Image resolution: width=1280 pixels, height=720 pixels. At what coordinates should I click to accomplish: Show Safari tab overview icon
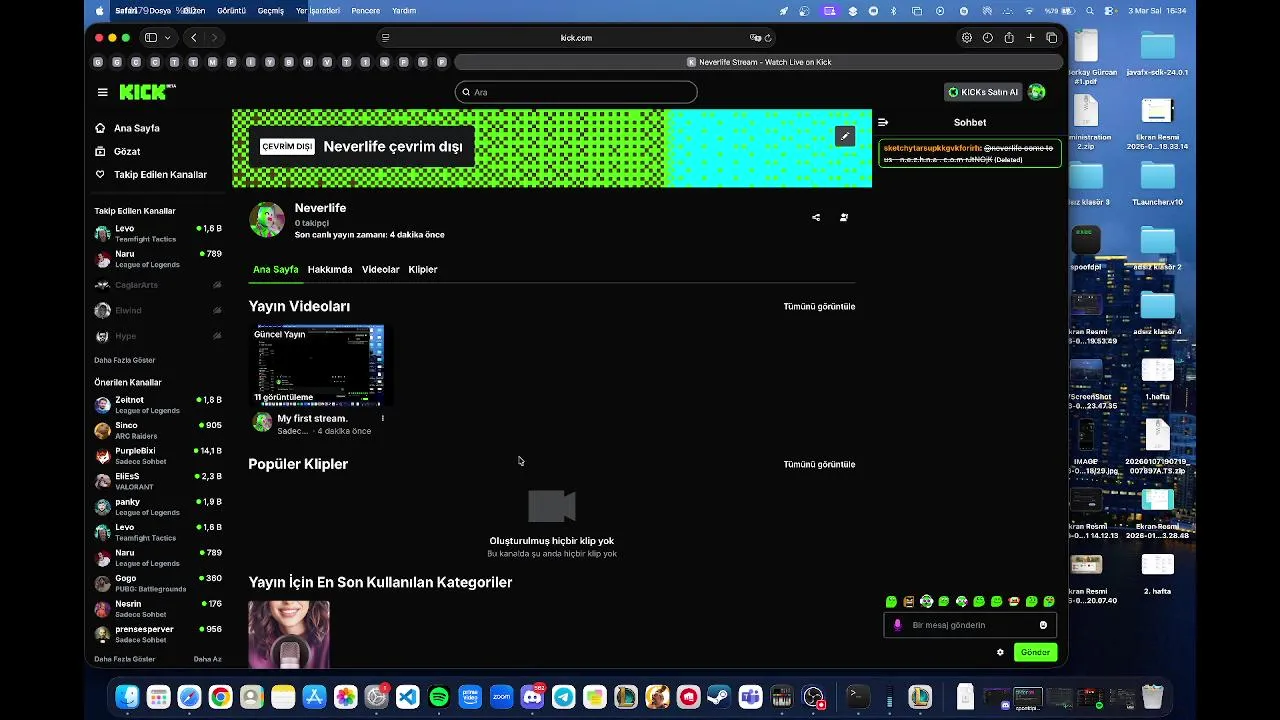(x=1052, y=38)
